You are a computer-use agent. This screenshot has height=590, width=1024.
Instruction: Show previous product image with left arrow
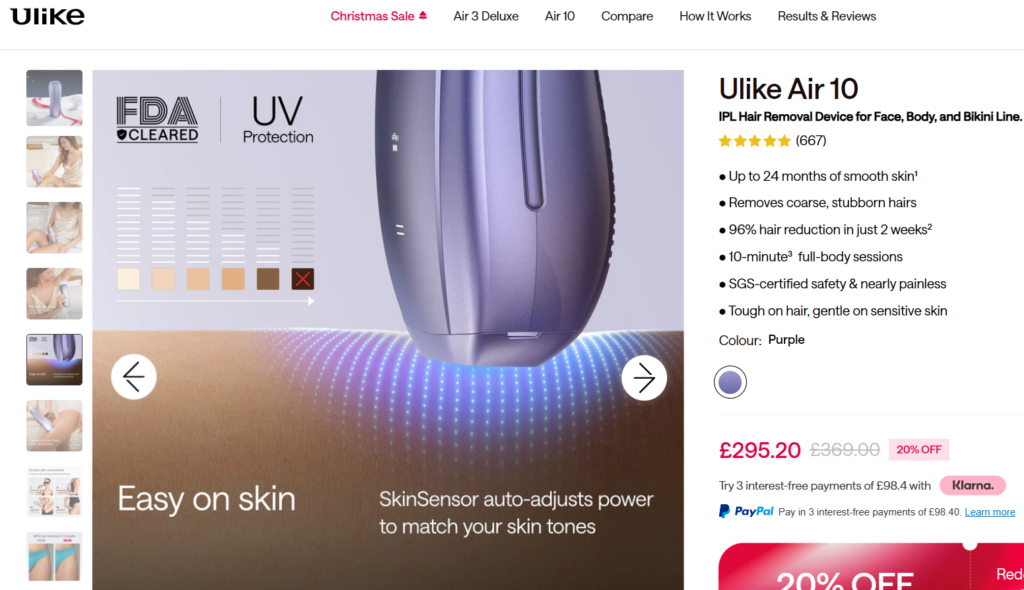(x=134, y=377)
